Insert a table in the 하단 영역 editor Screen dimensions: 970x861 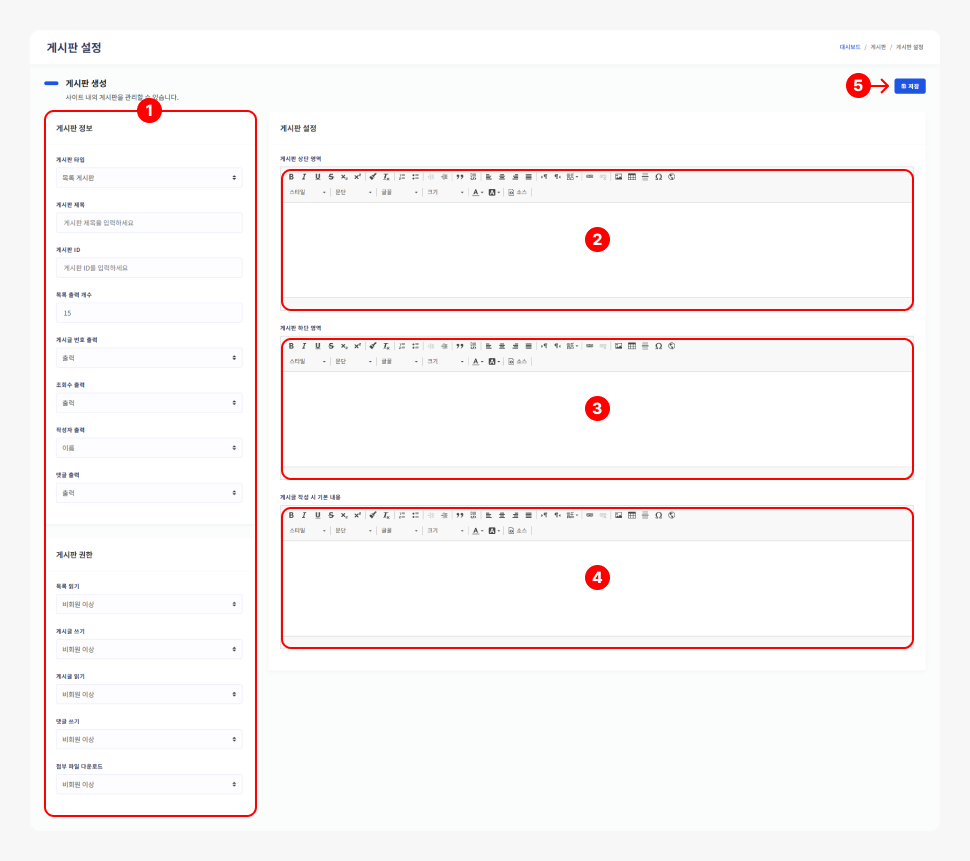[x=632, y=346]
